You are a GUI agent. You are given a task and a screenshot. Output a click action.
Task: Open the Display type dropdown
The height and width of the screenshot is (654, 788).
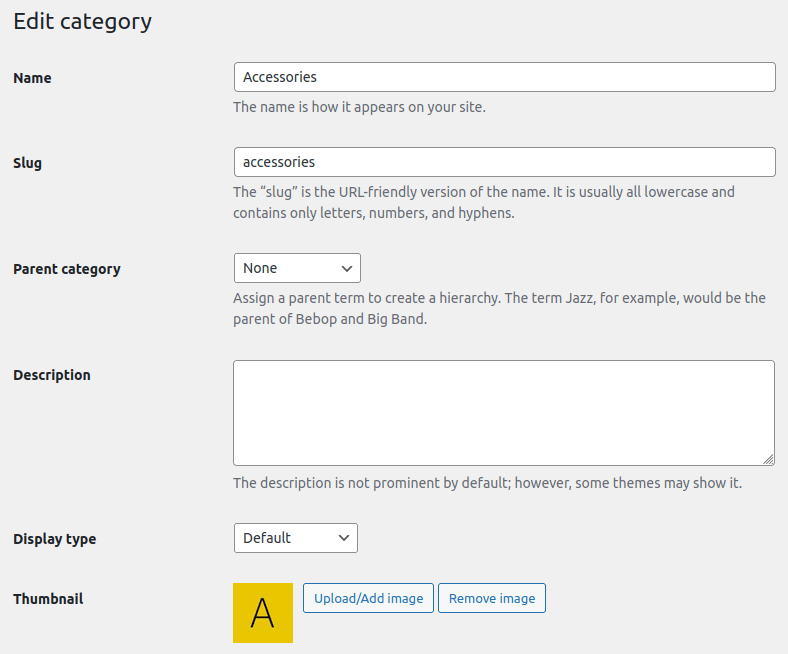click(x=296, y=538)
